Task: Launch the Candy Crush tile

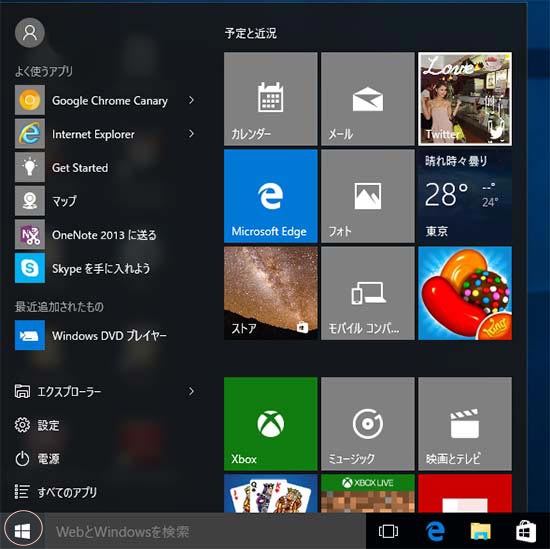Action: point(465,293)
